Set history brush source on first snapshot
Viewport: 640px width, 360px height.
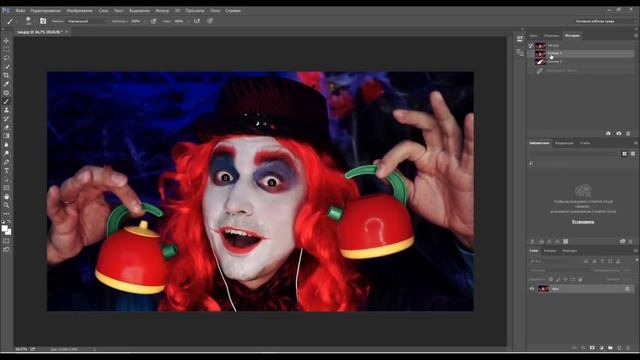531,46
